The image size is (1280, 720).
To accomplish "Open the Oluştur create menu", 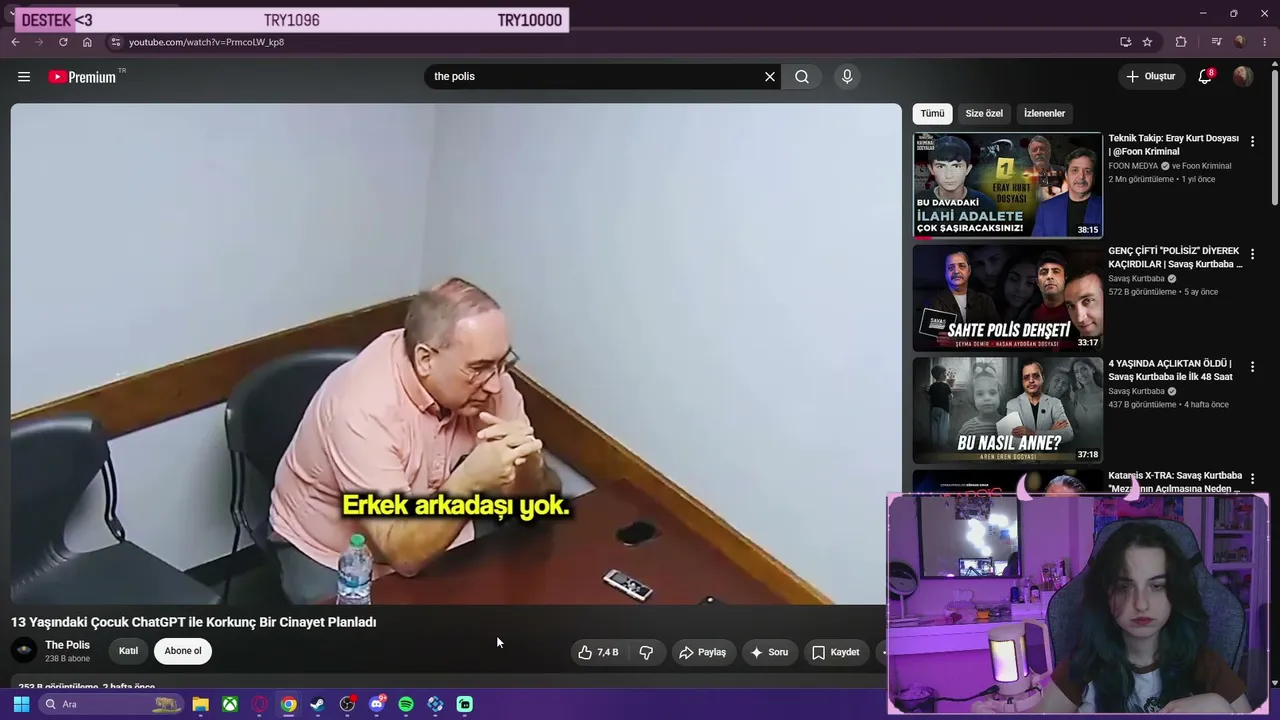I will click(1150, 77).
